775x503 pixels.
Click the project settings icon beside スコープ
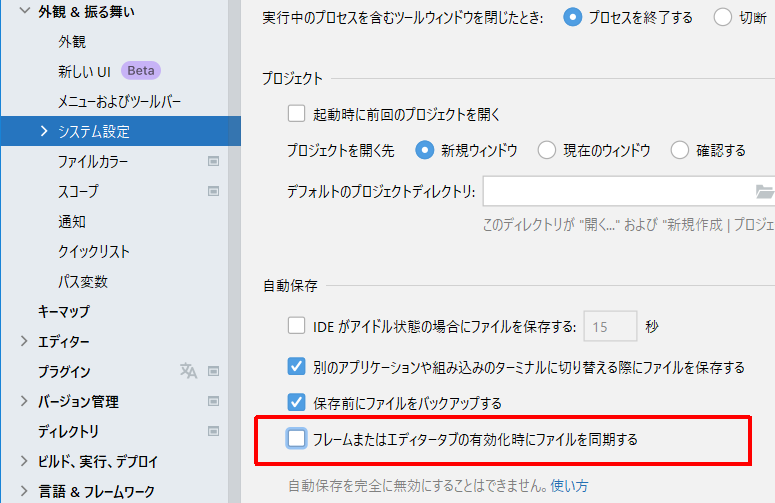(x=213, y=191)
